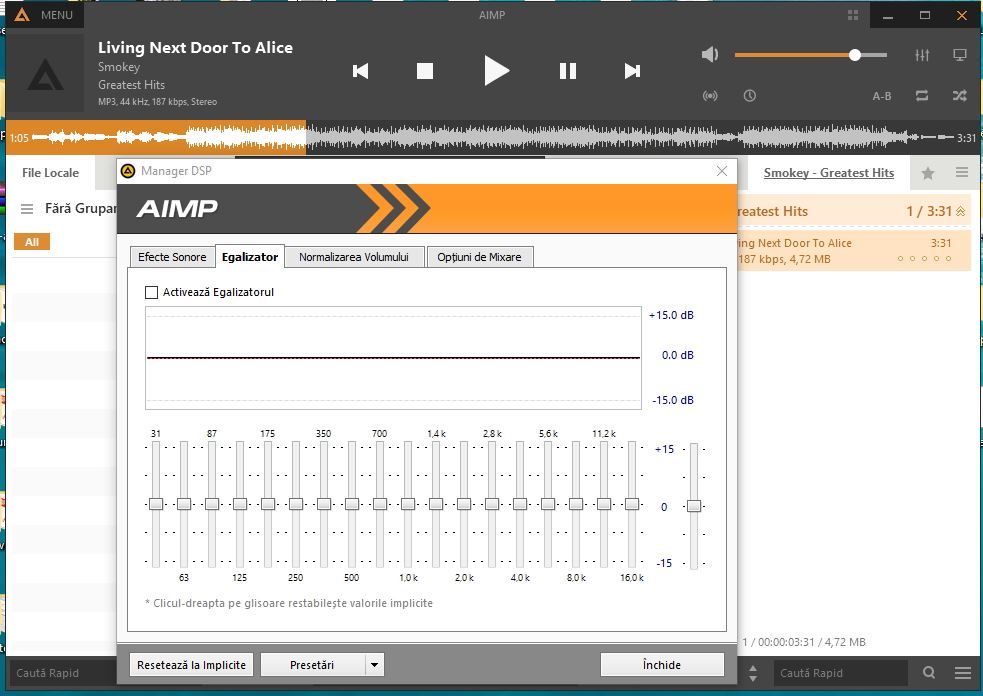
Task: Open the File Locale tab
Action: pyautogui.click(x=50, y=173)
